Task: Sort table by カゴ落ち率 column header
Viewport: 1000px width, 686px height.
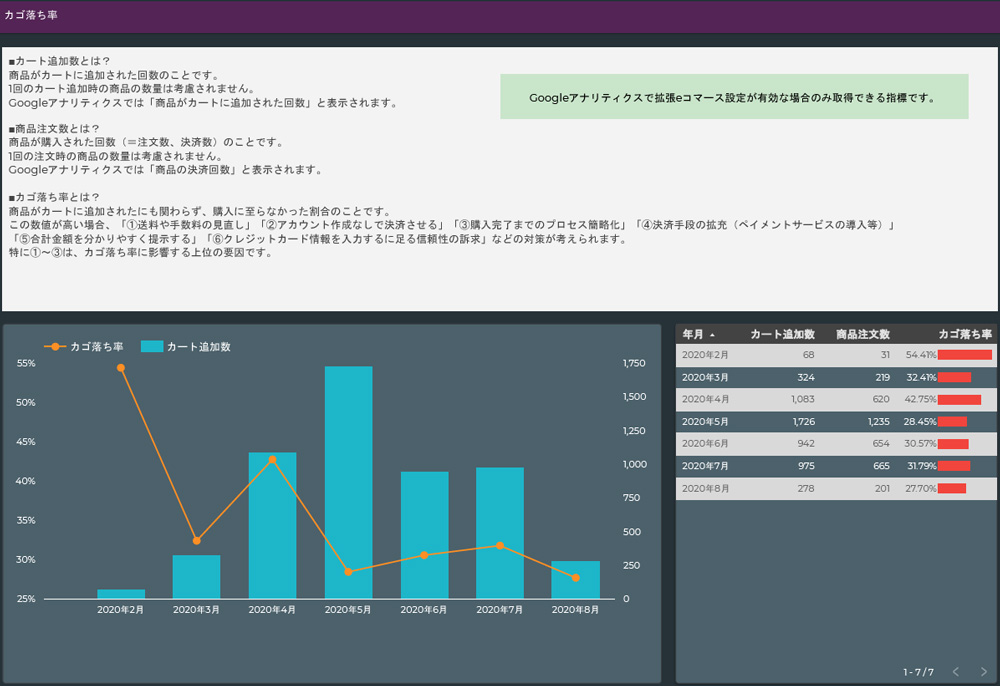Action: (x=965, y=334)
